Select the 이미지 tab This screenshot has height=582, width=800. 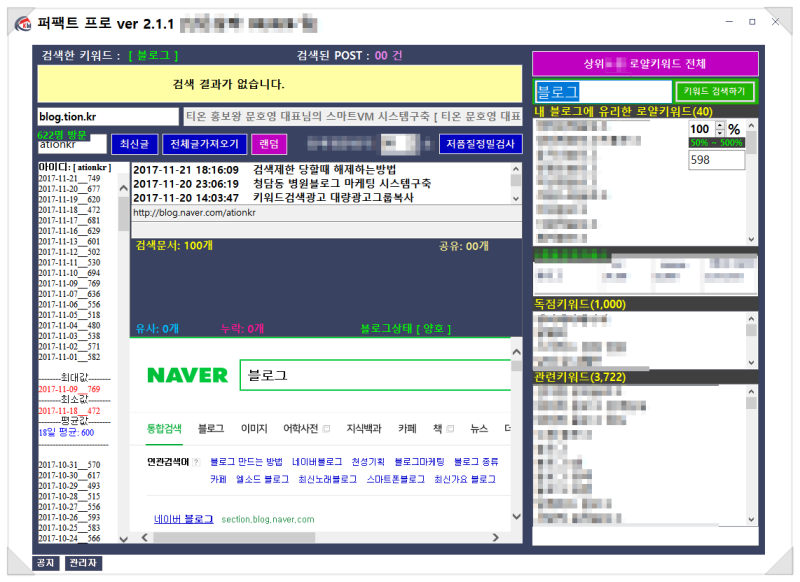(254, 428)
